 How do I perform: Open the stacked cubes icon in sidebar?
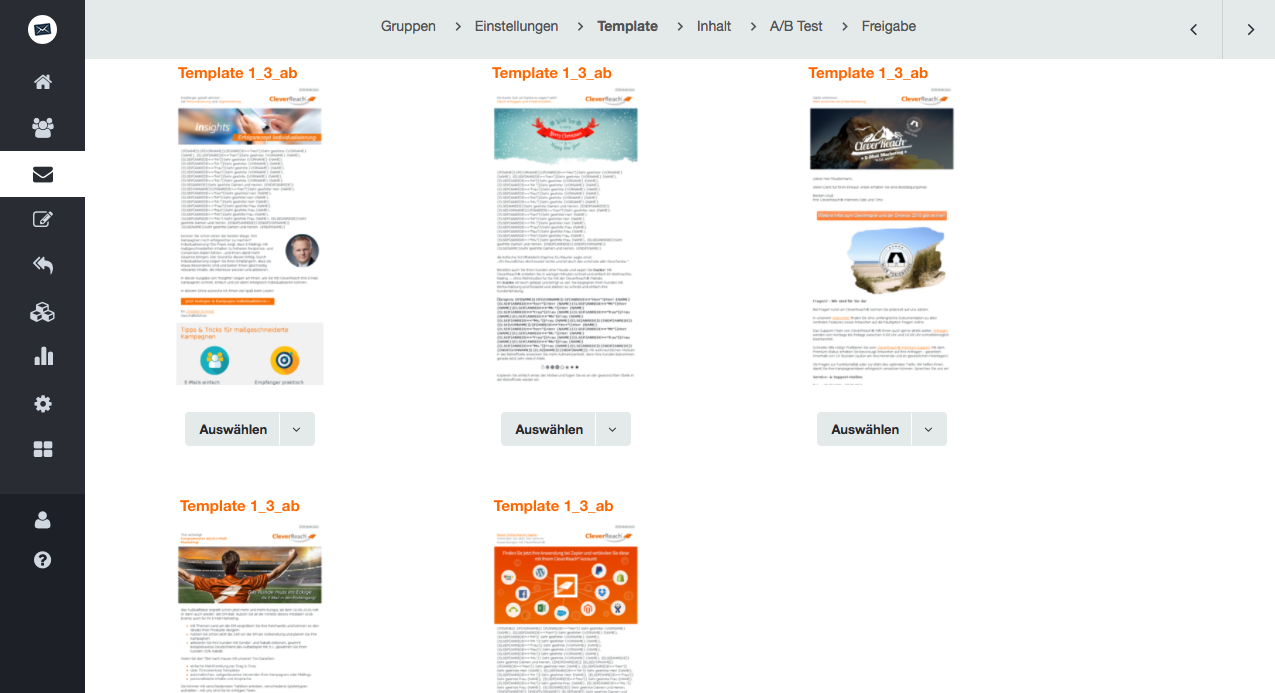[42, 312]
